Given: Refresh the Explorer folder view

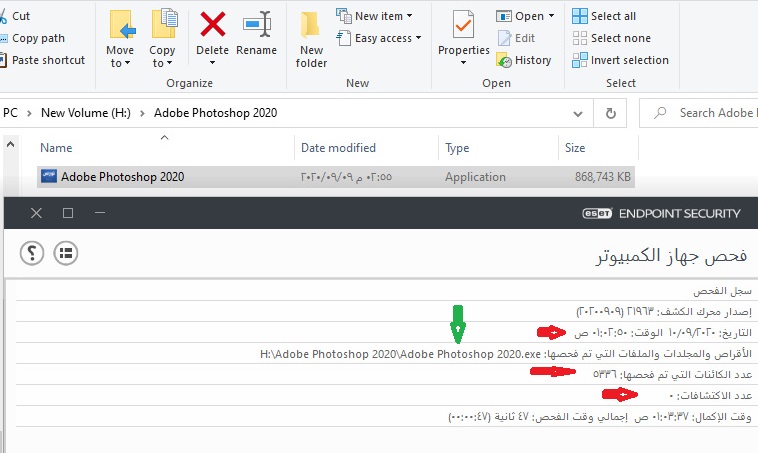Looking at the screenshot, I should pyautogui.click(x=610, y=113).
